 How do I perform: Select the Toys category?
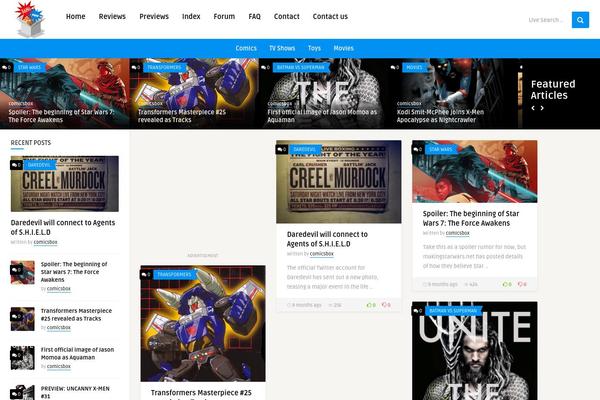point(314,48)
